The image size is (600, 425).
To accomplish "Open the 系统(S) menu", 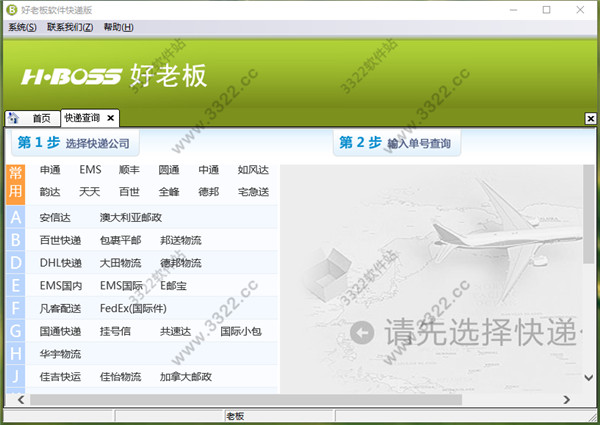I will click(x=22, y=27).
